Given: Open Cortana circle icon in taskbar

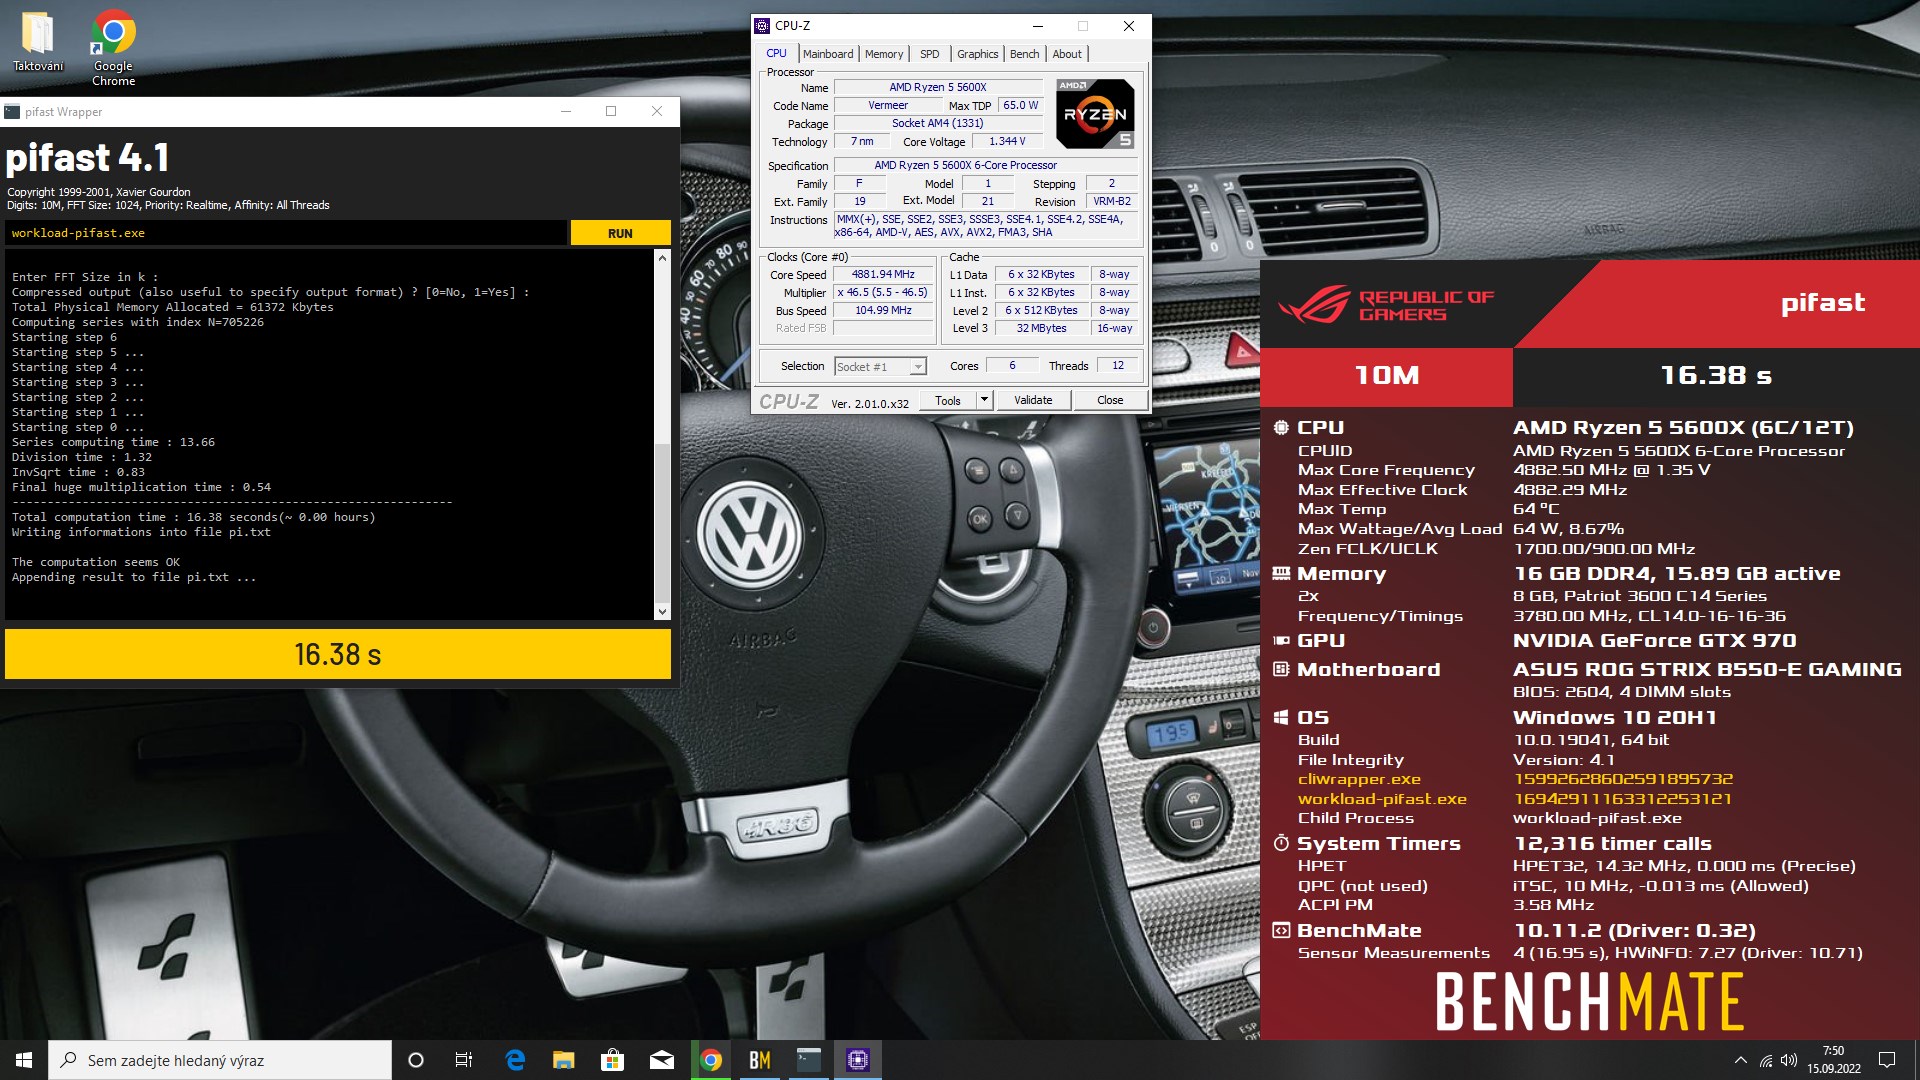Looking at the screenshot, I should pyautogui.click(x=416, y=1060).
